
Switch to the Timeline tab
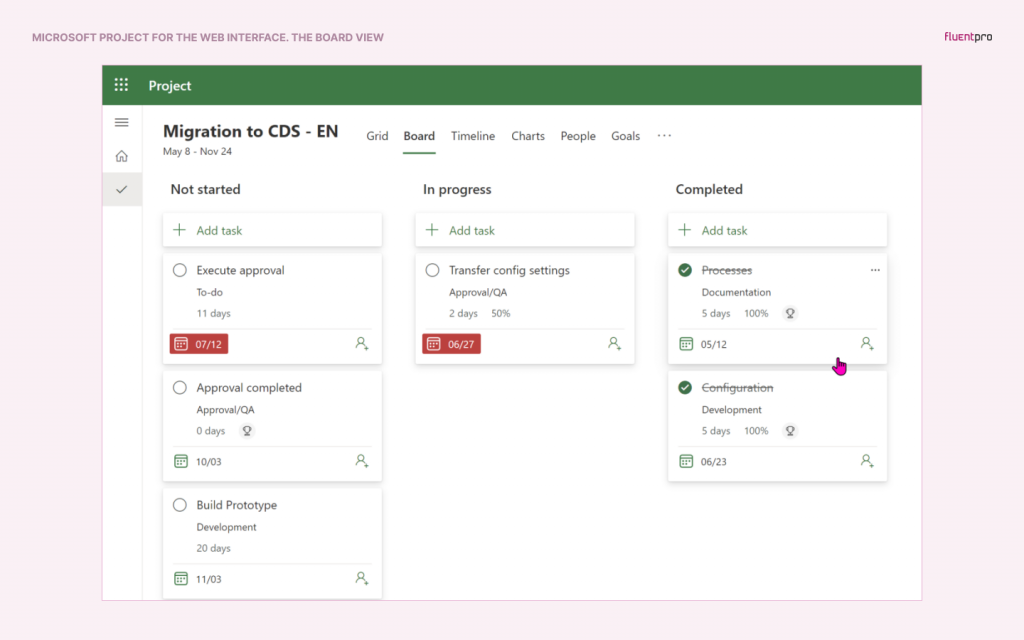472,136
